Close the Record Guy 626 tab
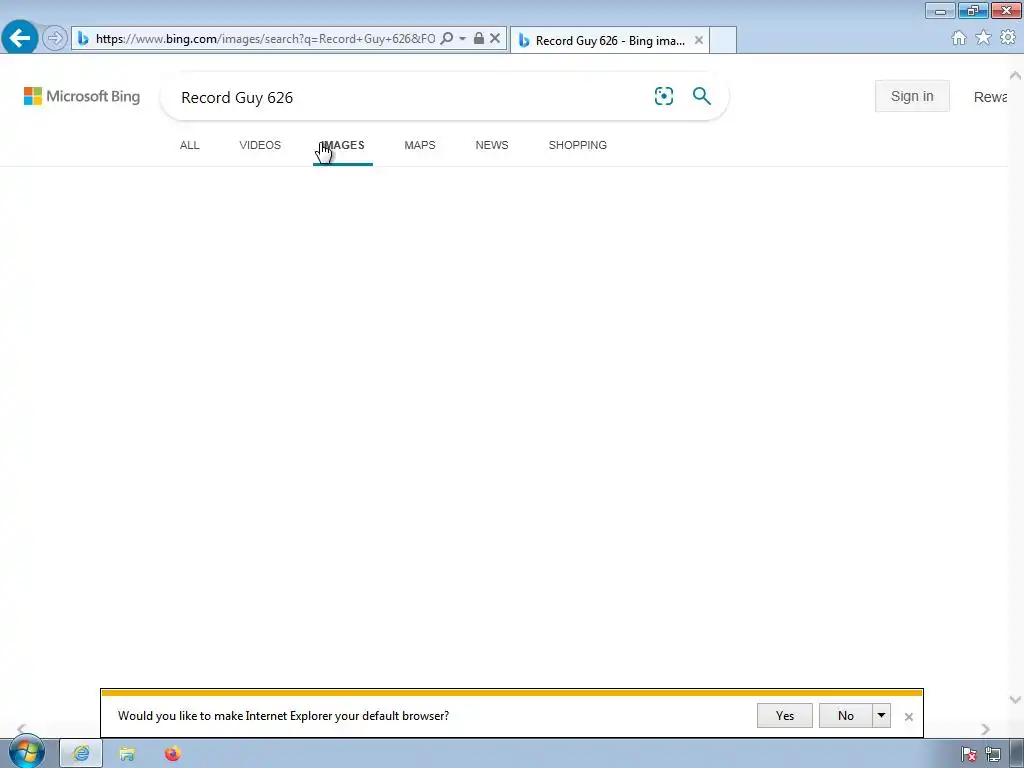This screenshot has width=1024, height=768. [699, 40]
